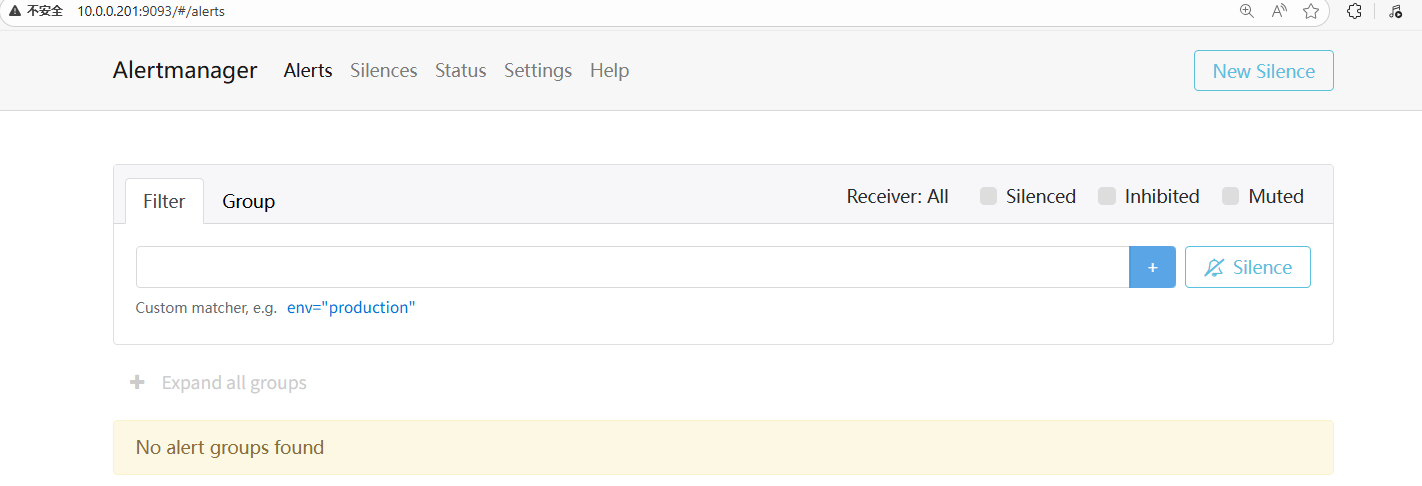
Task: Click the plus icon beside Expand all groups
Action: pos(137,382)
